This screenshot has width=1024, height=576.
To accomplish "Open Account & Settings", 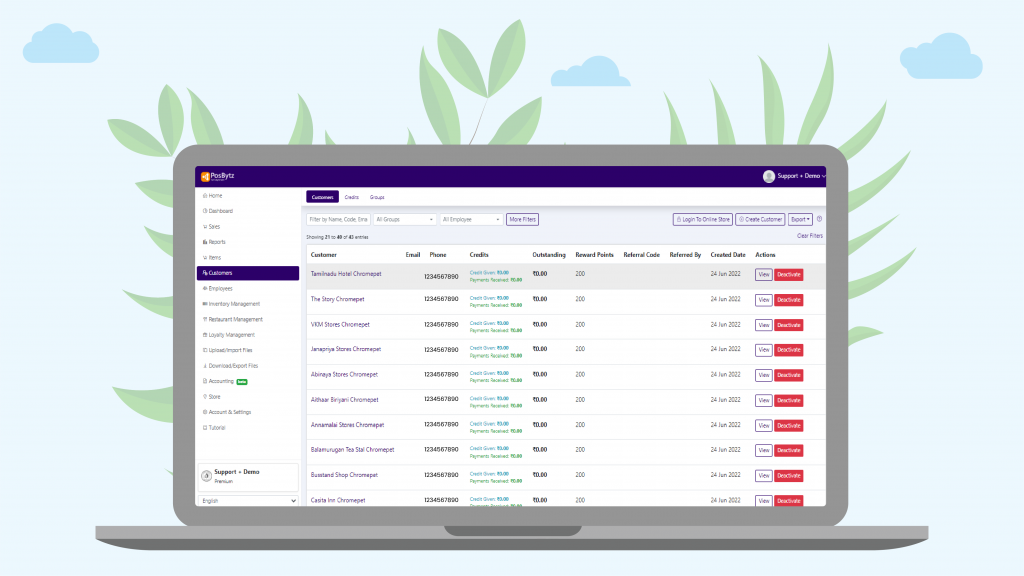I will [x=231, y=413].
